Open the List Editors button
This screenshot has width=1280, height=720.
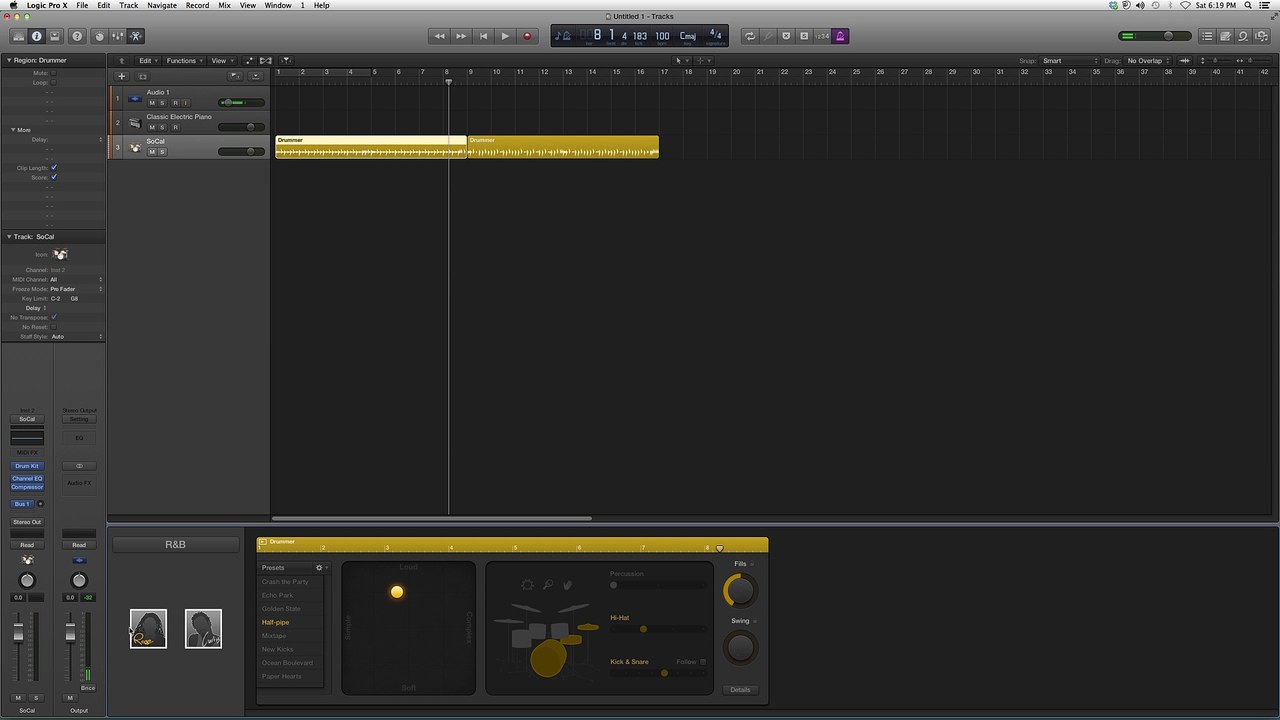click(x=1207, y=36)
